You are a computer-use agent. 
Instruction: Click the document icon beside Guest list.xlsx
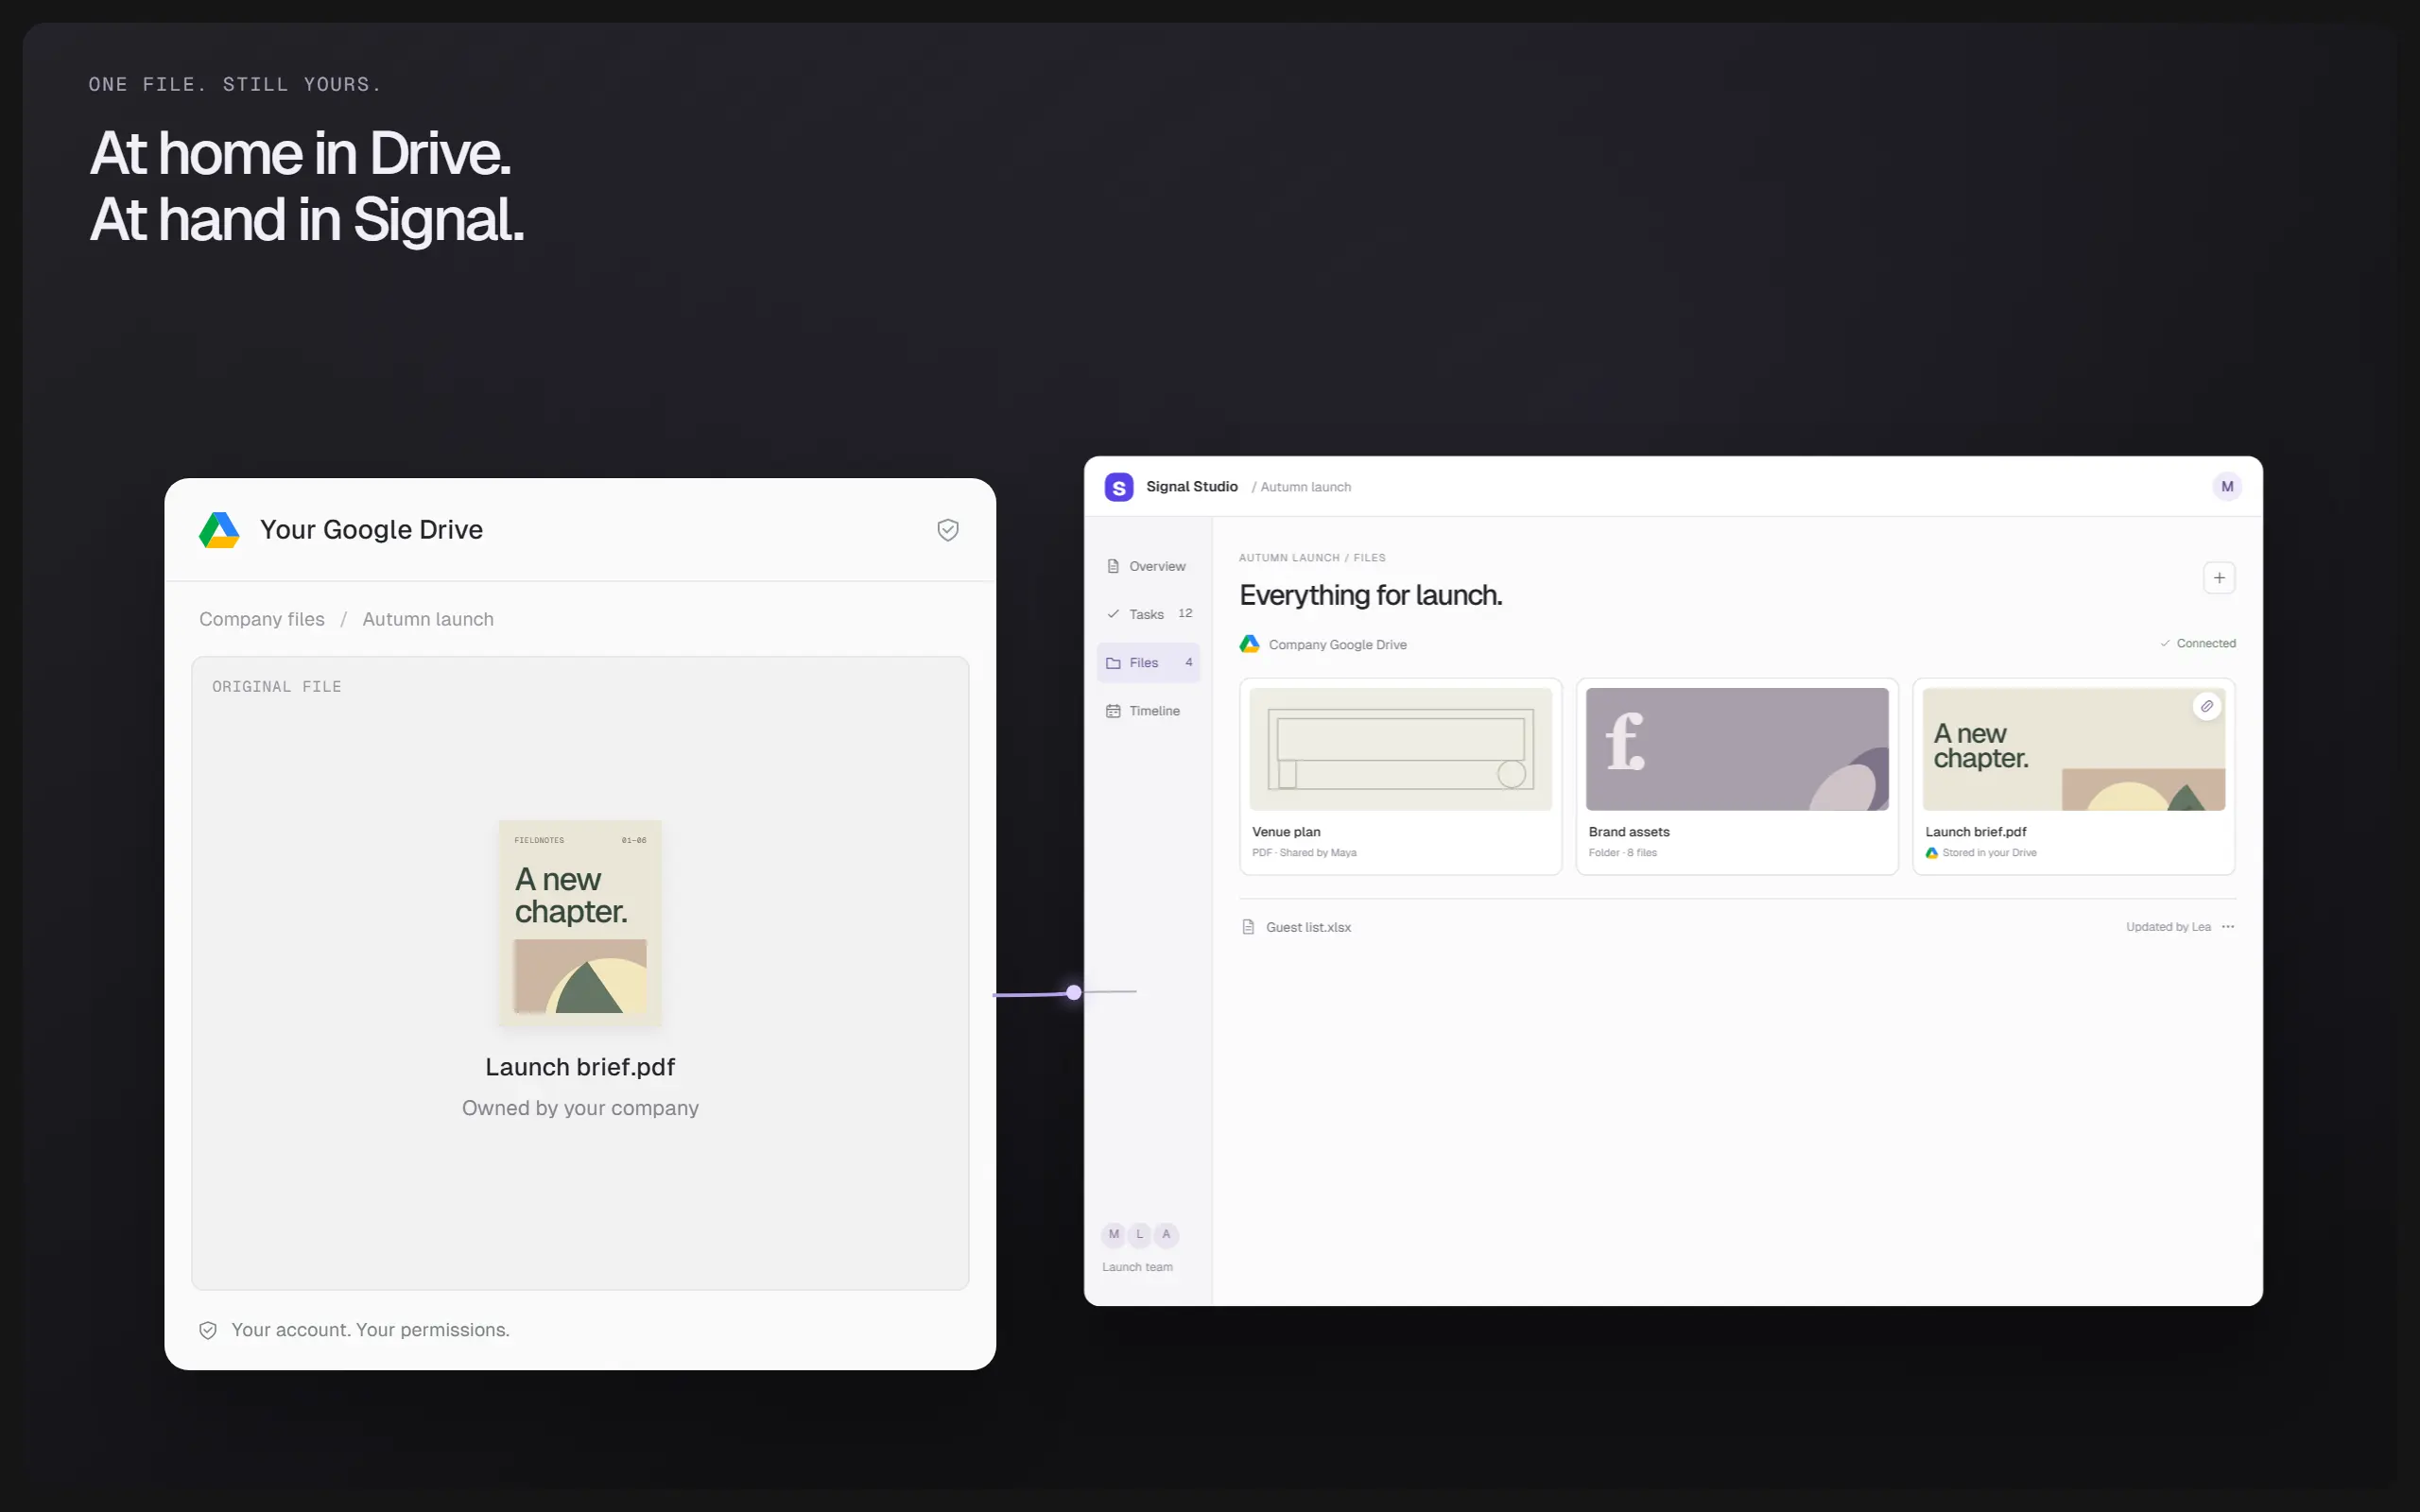[x=1248, y=927]
